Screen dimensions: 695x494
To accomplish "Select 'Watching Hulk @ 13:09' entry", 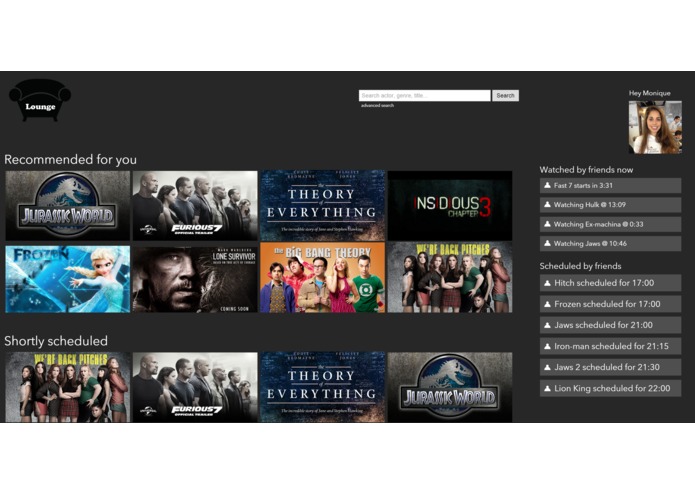I will [x=610, y=205].
